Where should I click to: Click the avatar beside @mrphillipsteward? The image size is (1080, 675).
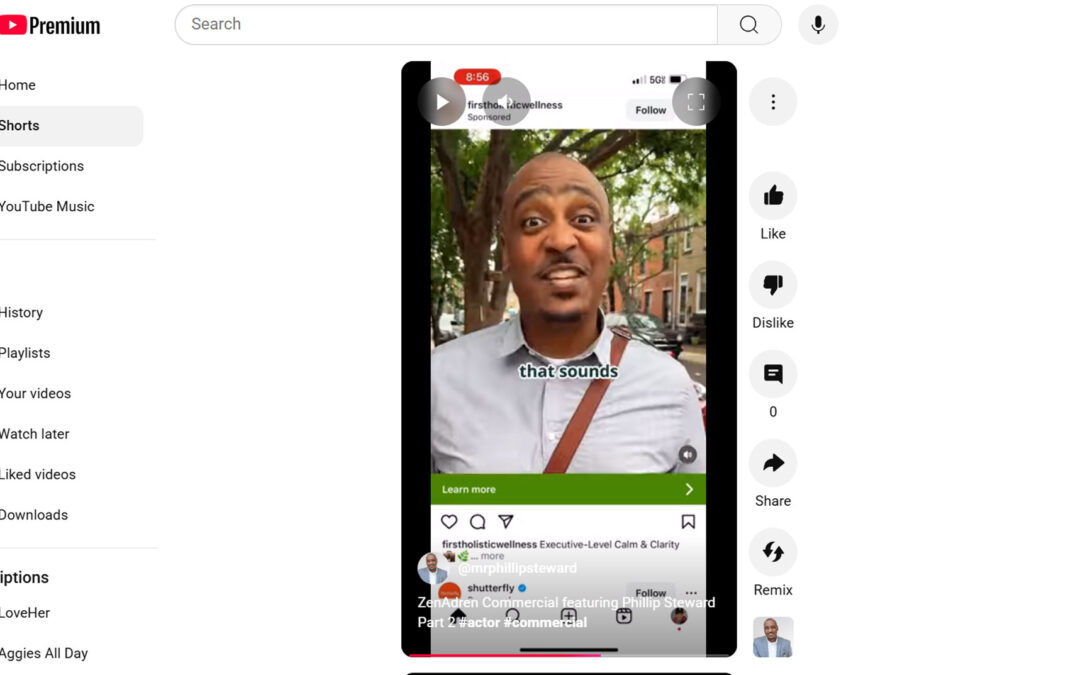click(x=432, y=568)
